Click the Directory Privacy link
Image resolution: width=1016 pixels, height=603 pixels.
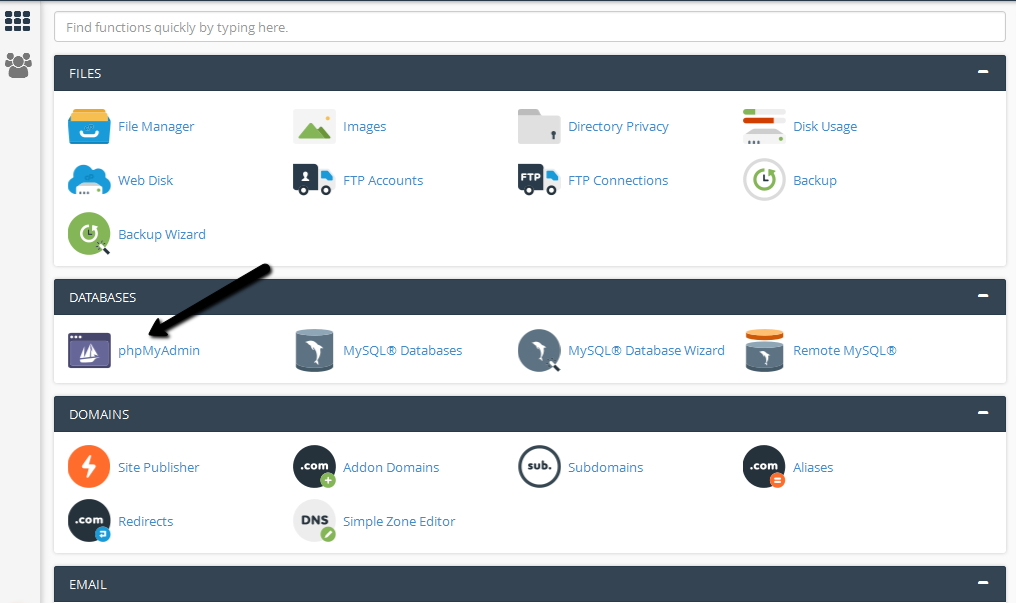[618, 127]
